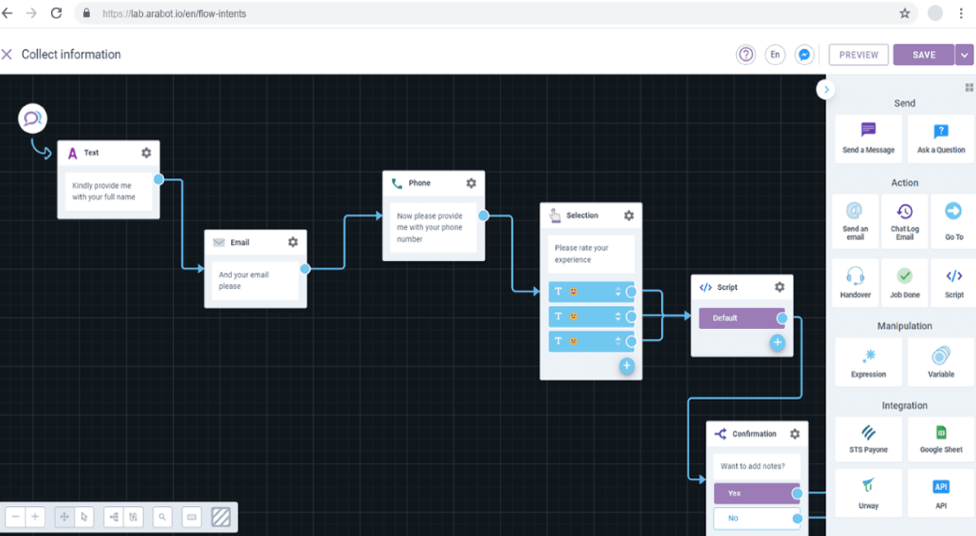Screen dimensions: 976x536
Task: Choose the Chat Log Email action
Action: (x=904, y=221)
